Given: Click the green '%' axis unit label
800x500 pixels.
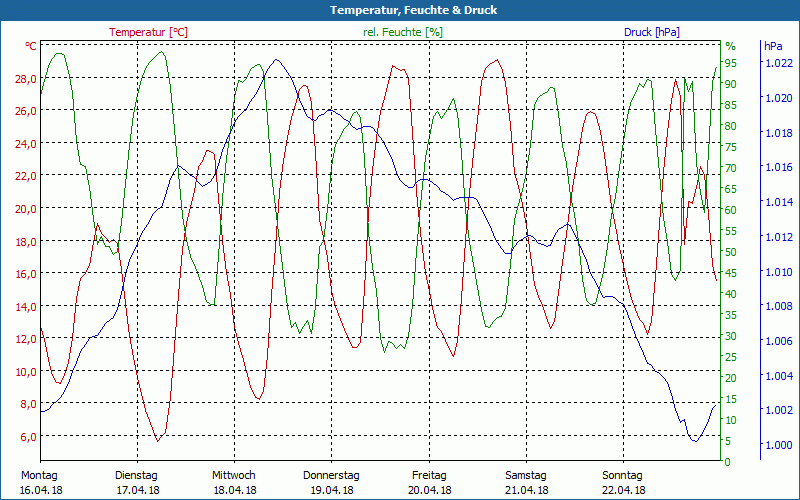Looking at the screenshot, I should [x=731, y=46].
